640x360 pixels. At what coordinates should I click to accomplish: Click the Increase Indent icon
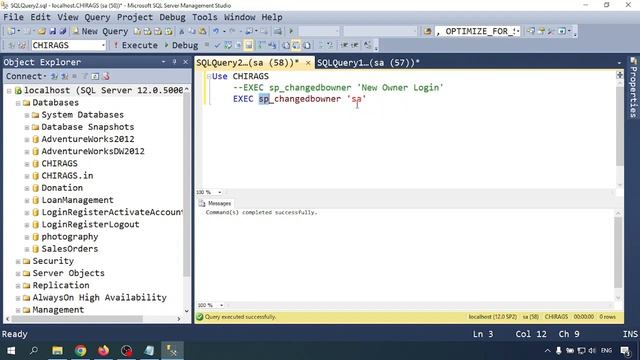click(355, 45)
